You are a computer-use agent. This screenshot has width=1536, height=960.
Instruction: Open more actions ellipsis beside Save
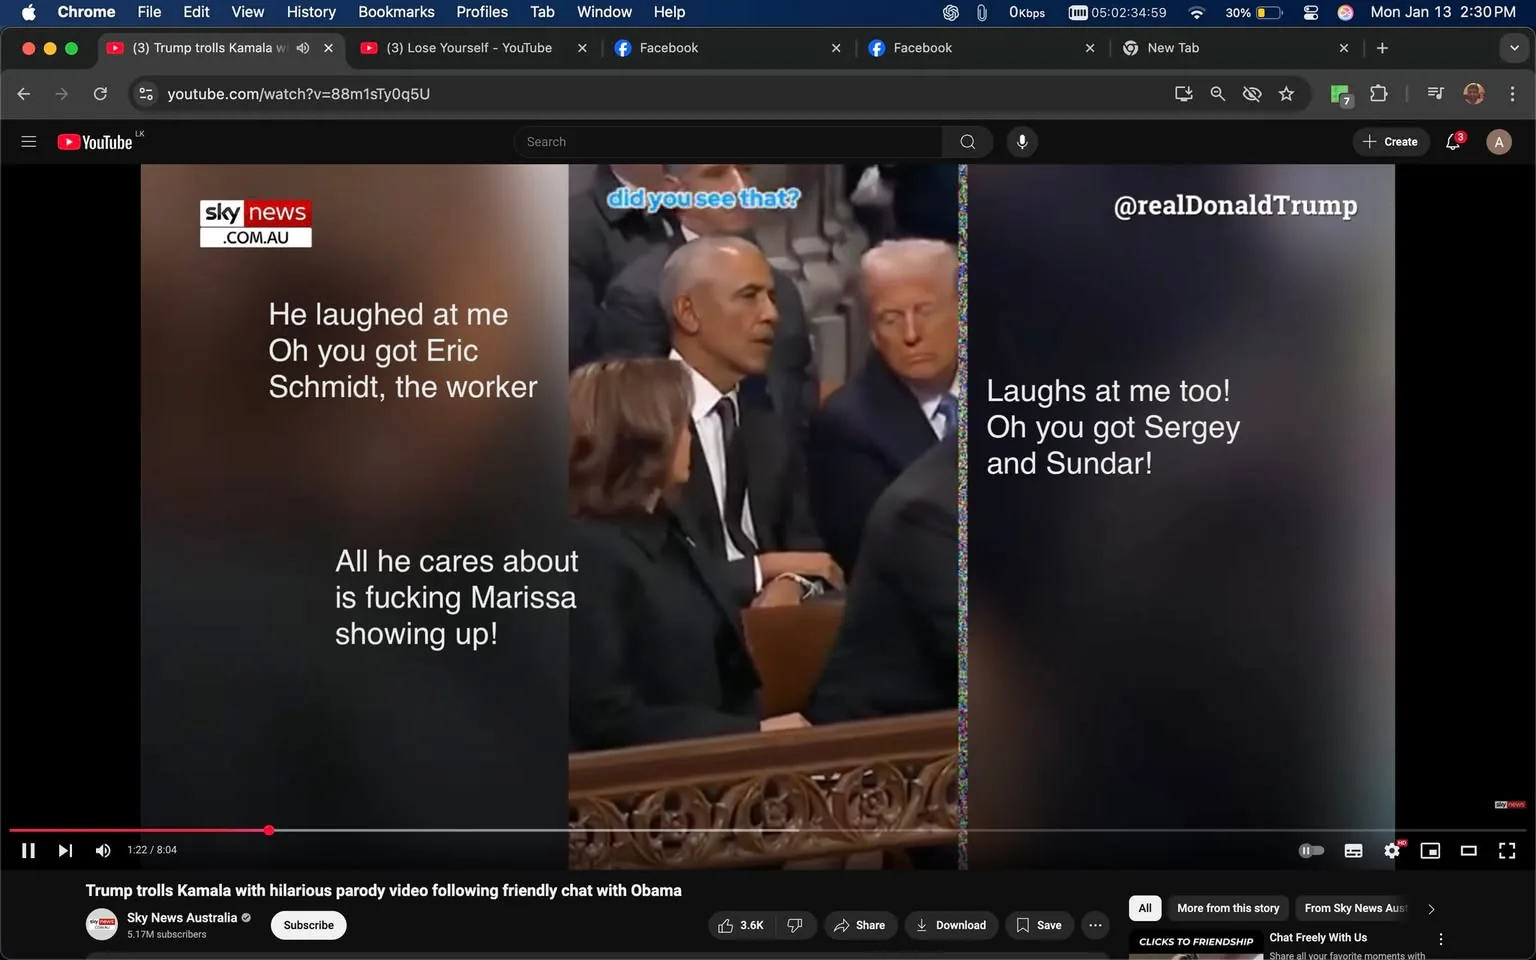tap(1095, 925)
